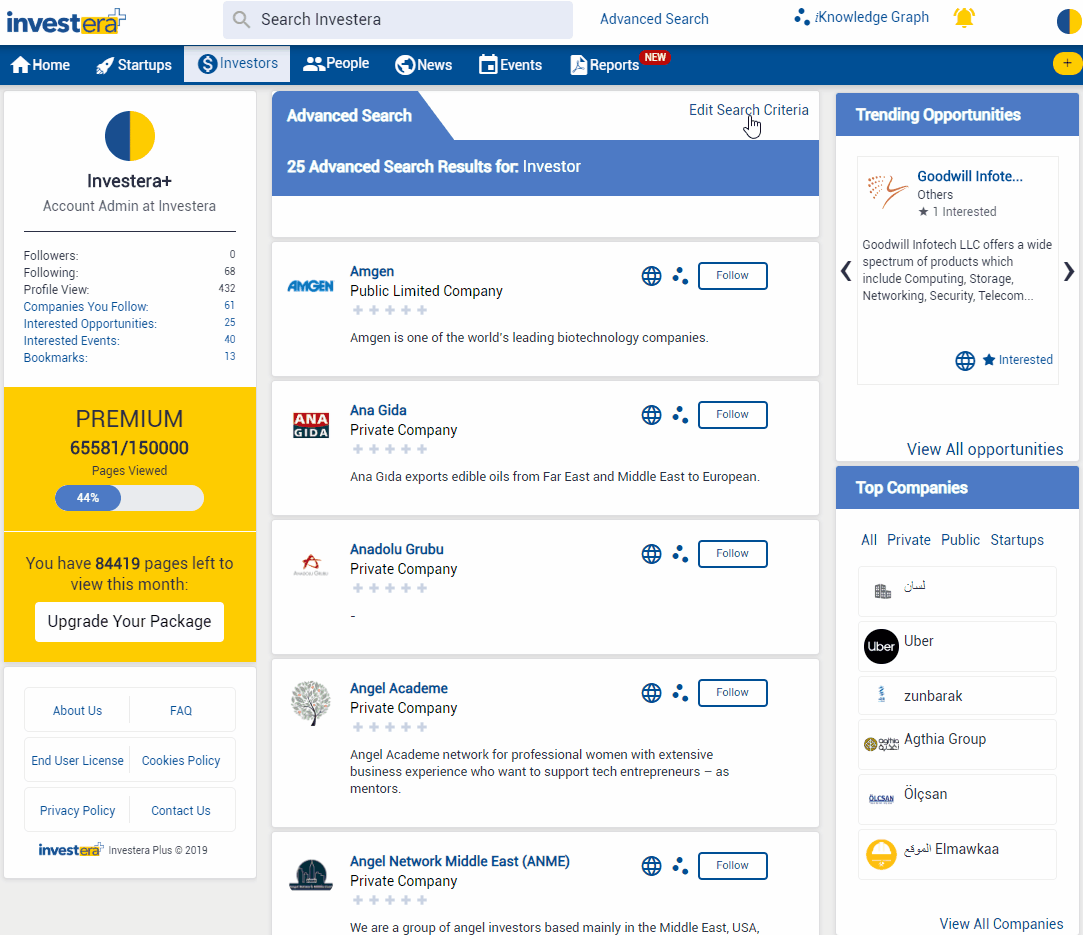Open Interested Opportunities link
Viewport: 1083px width, 935px height.
[90, 324]
